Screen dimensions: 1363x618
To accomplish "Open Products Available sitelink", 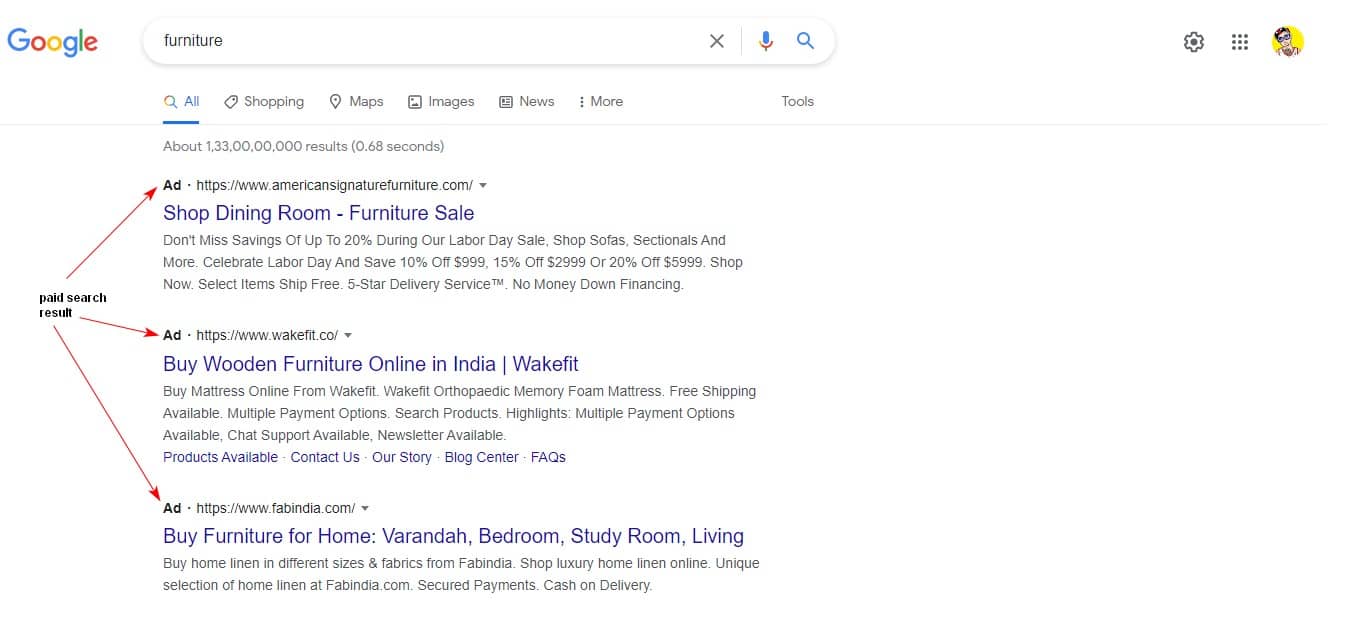I will (220, 457).
